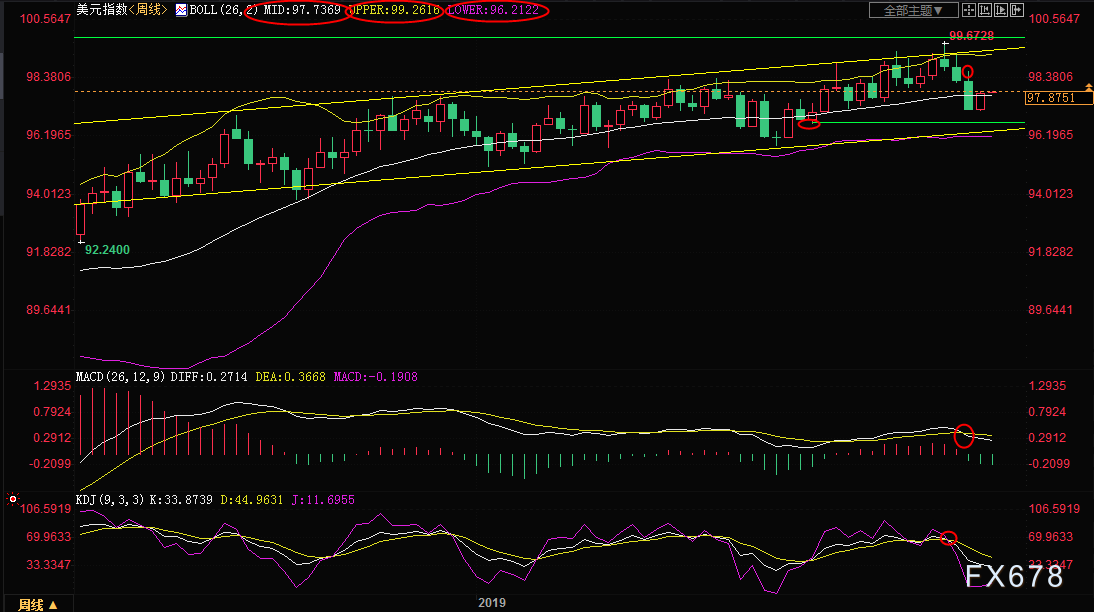
Task: Click the right MACD axis value 0.2912
Action: point(1047,438)
